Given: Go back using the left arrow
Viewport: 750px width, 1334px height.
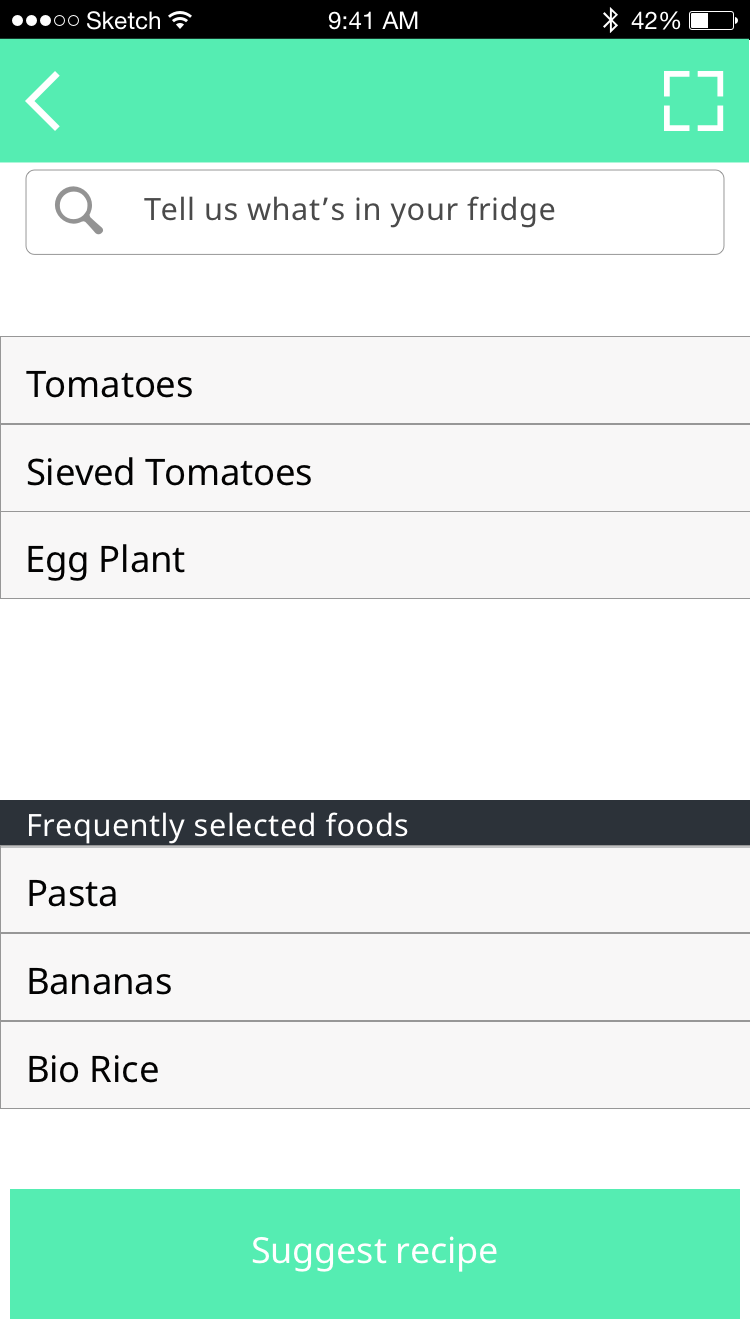Looking at the screenshot, I should pos(43,101).
